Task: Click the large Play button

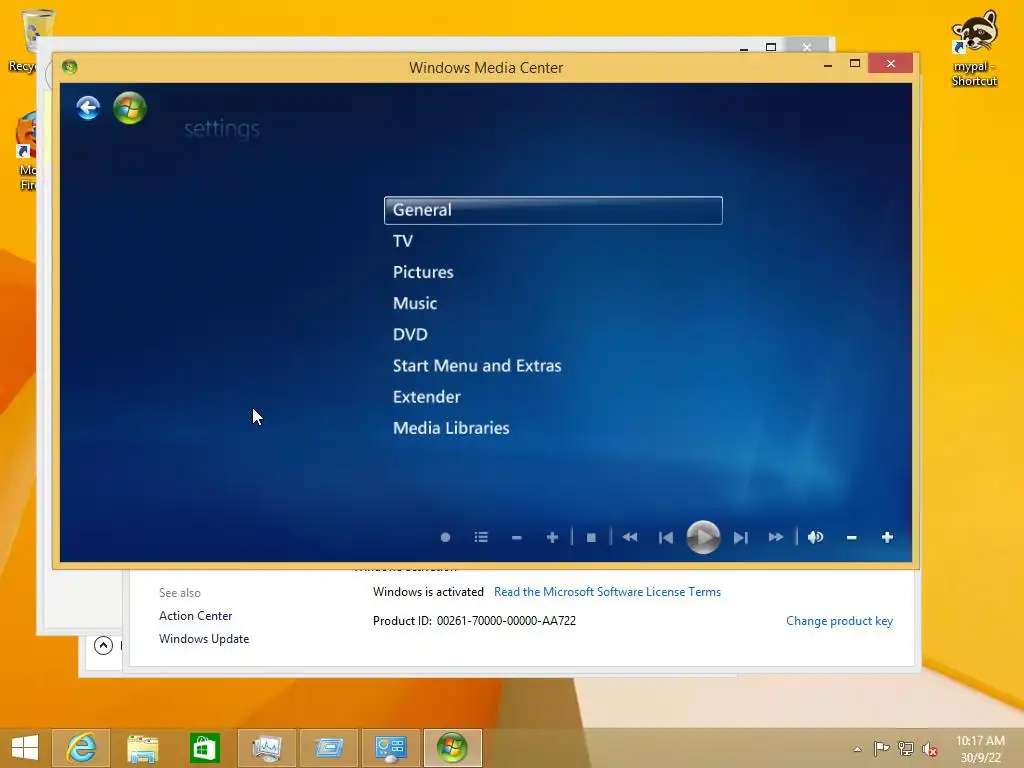Action: 703,537
